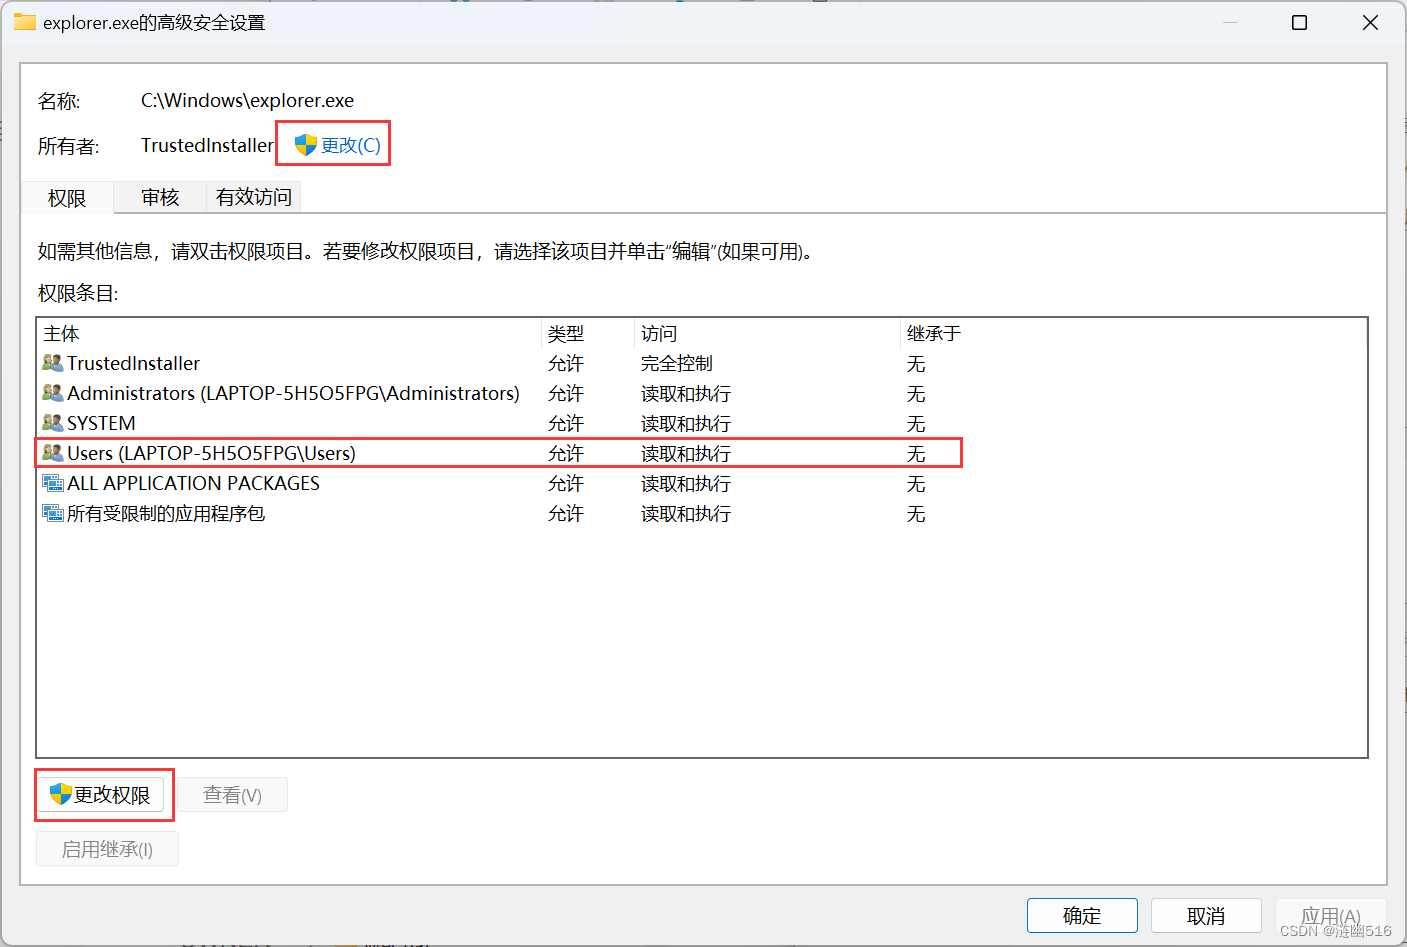Switch to the 权限 tab
The image size is (1407, 947).
point(67,198)
